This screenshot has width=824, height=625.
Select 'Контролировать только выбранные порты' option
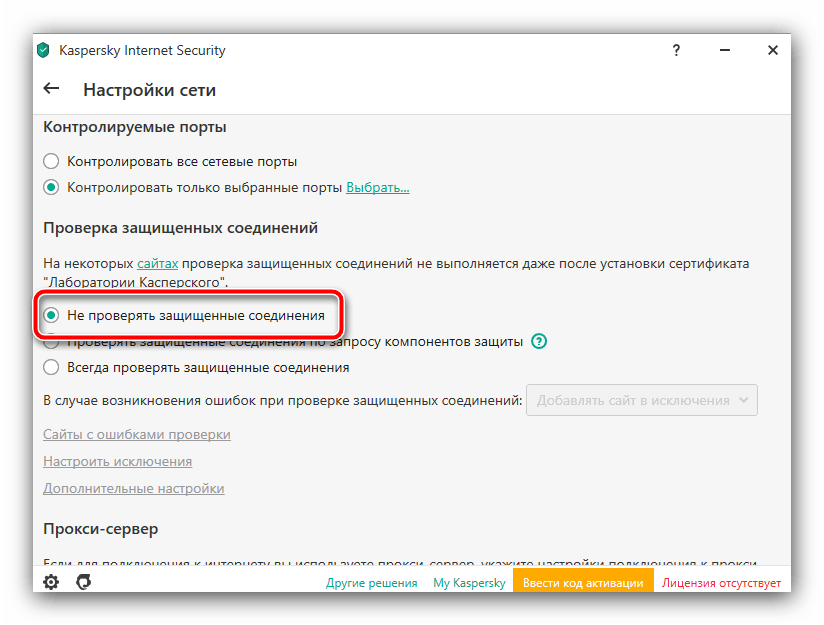tap(51, 187)
